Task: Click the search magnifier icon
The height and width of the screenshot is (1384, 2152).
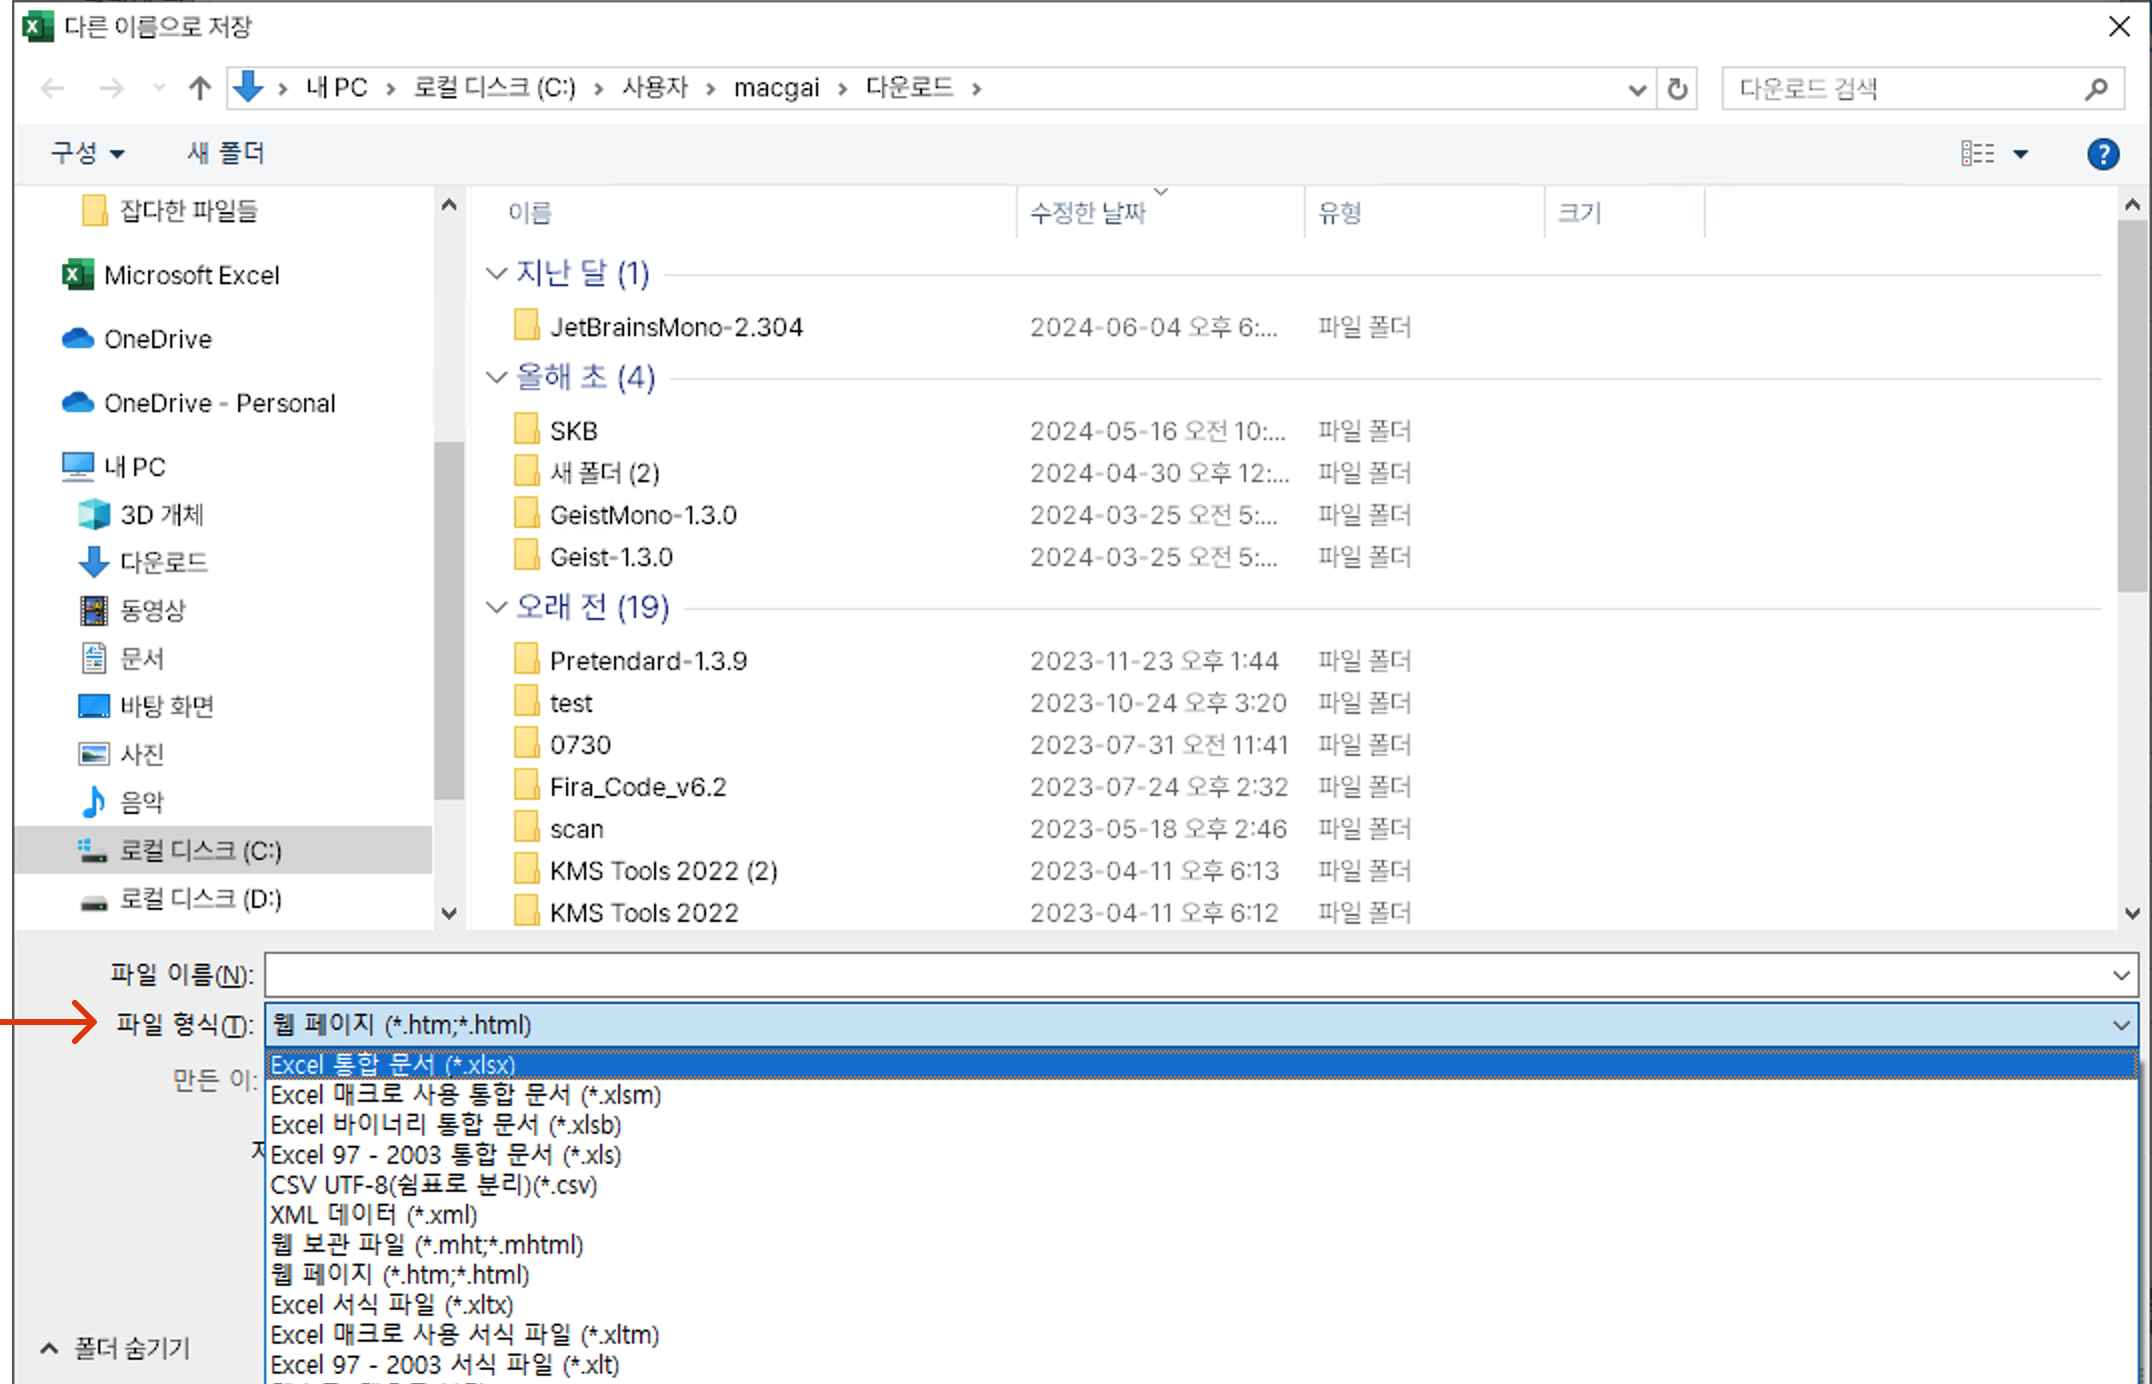Action: tap(2096, 89)
